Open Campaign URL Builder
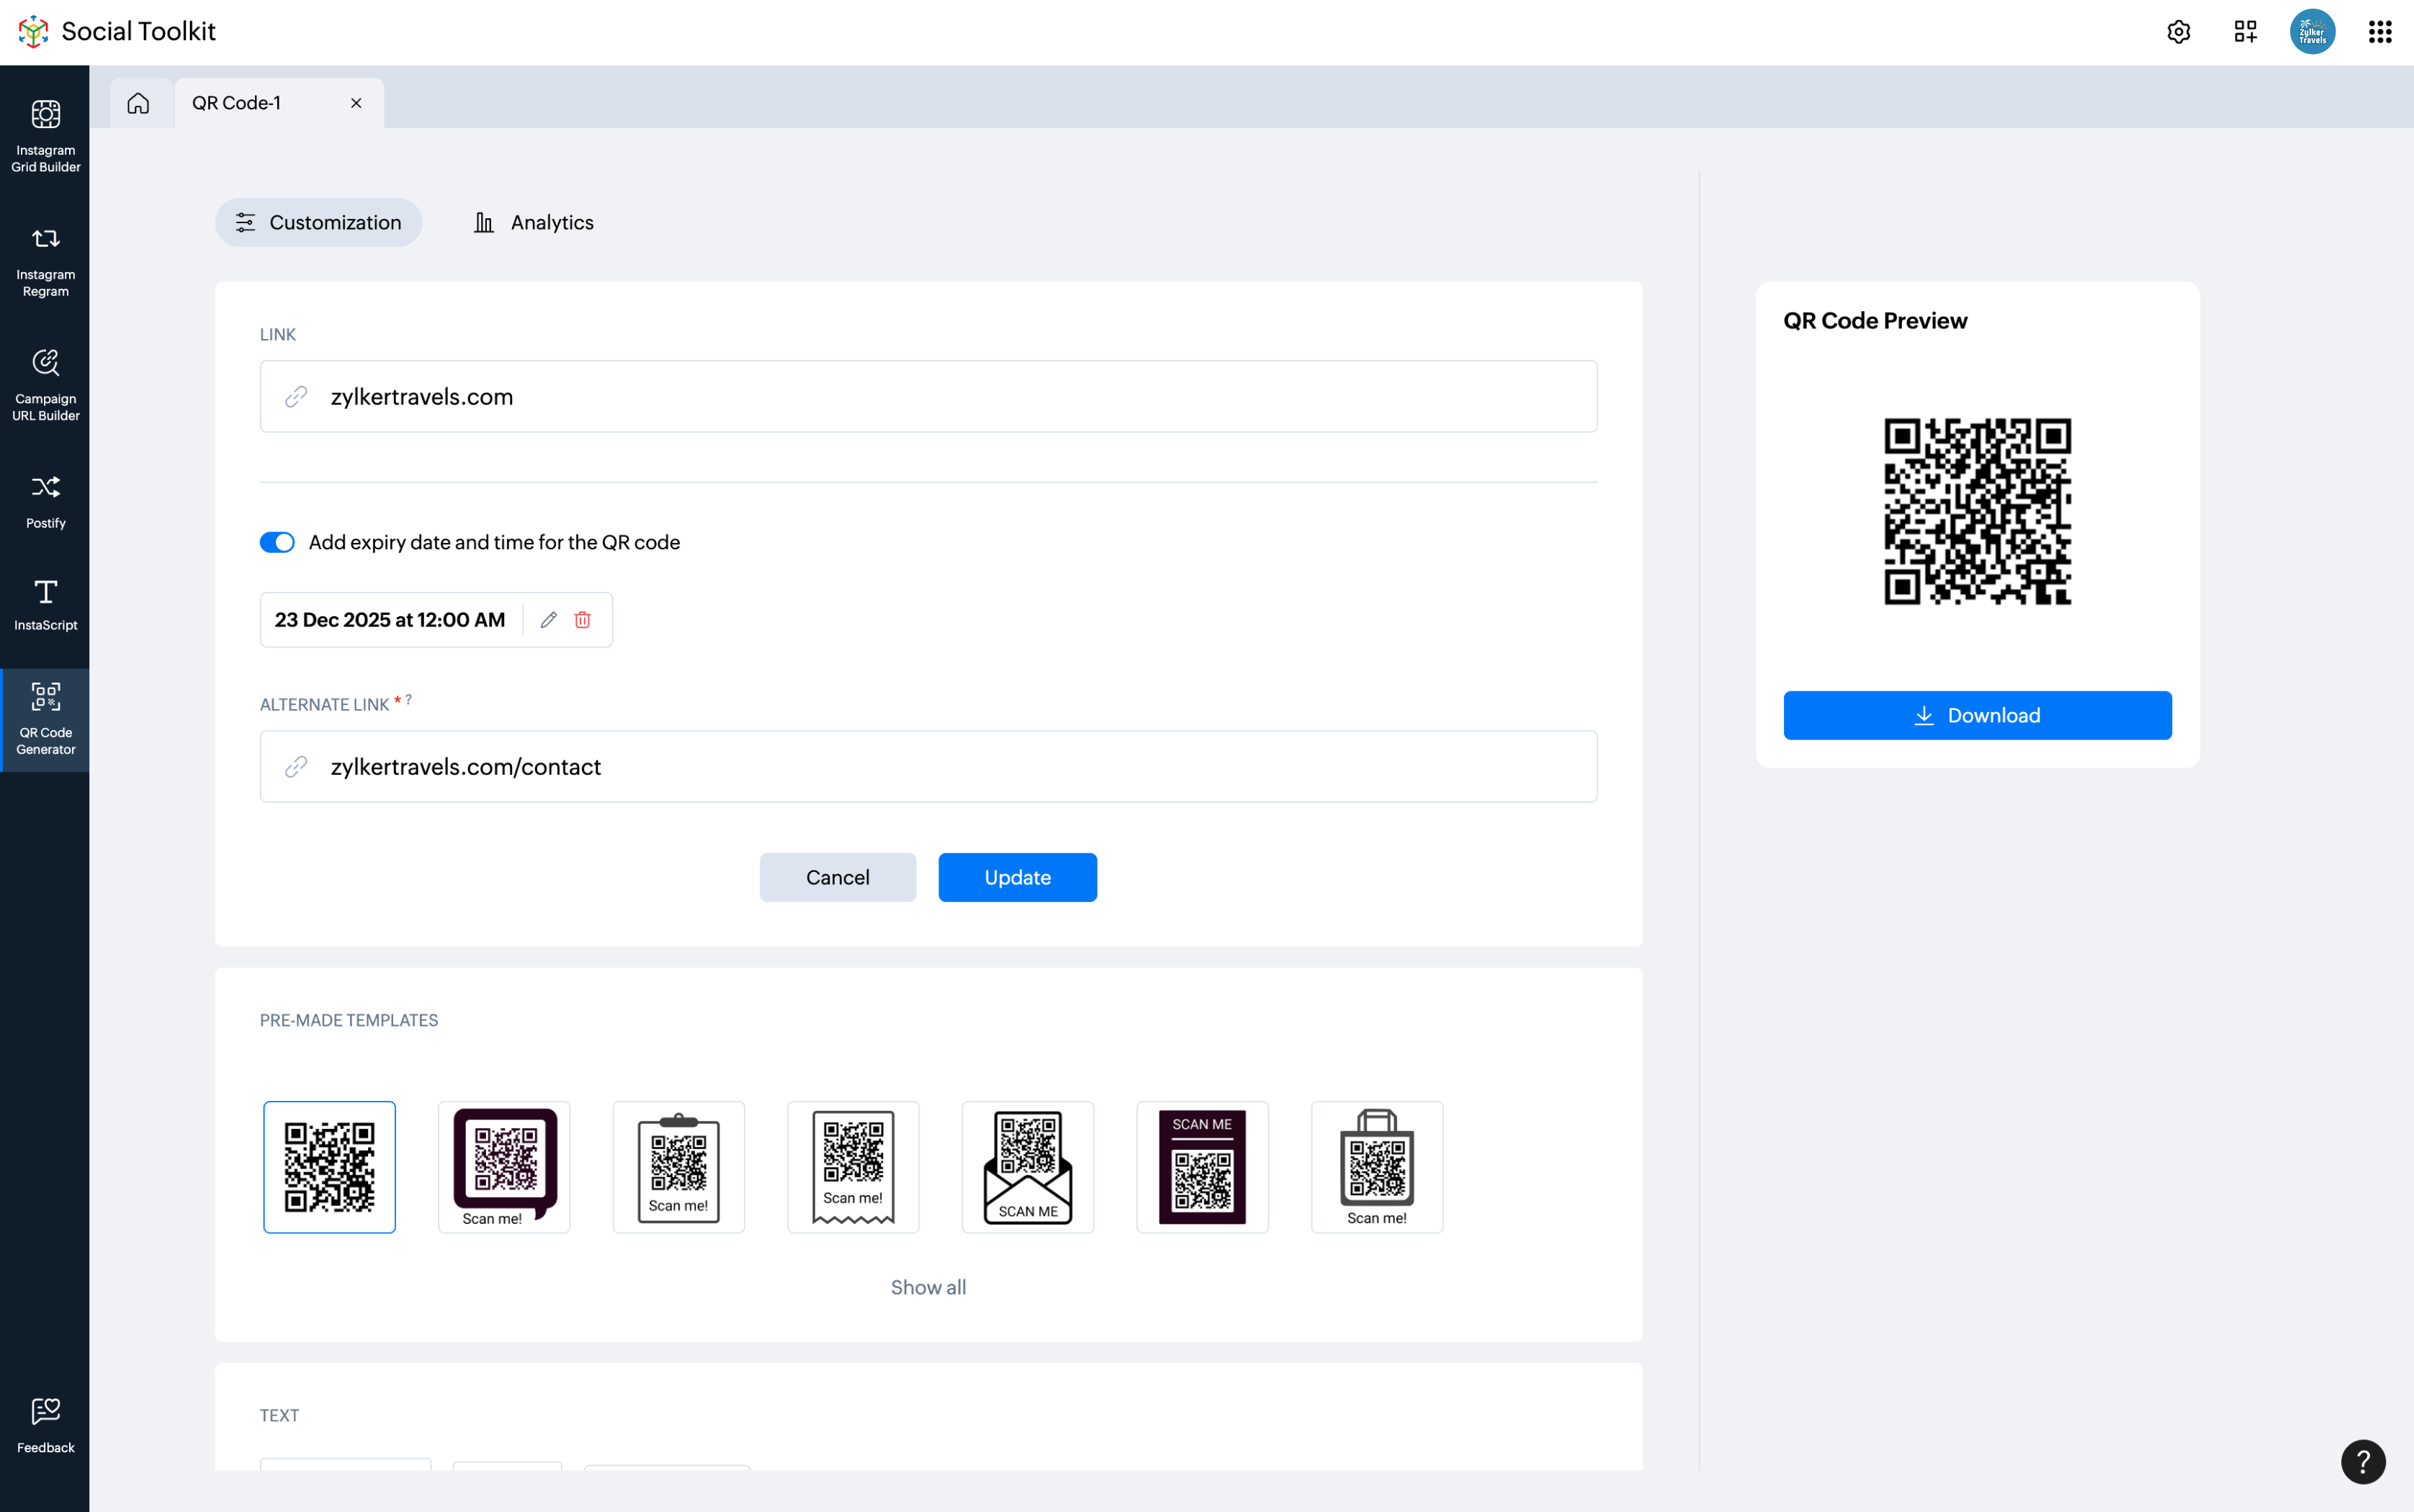 click(x=45, y=385)
